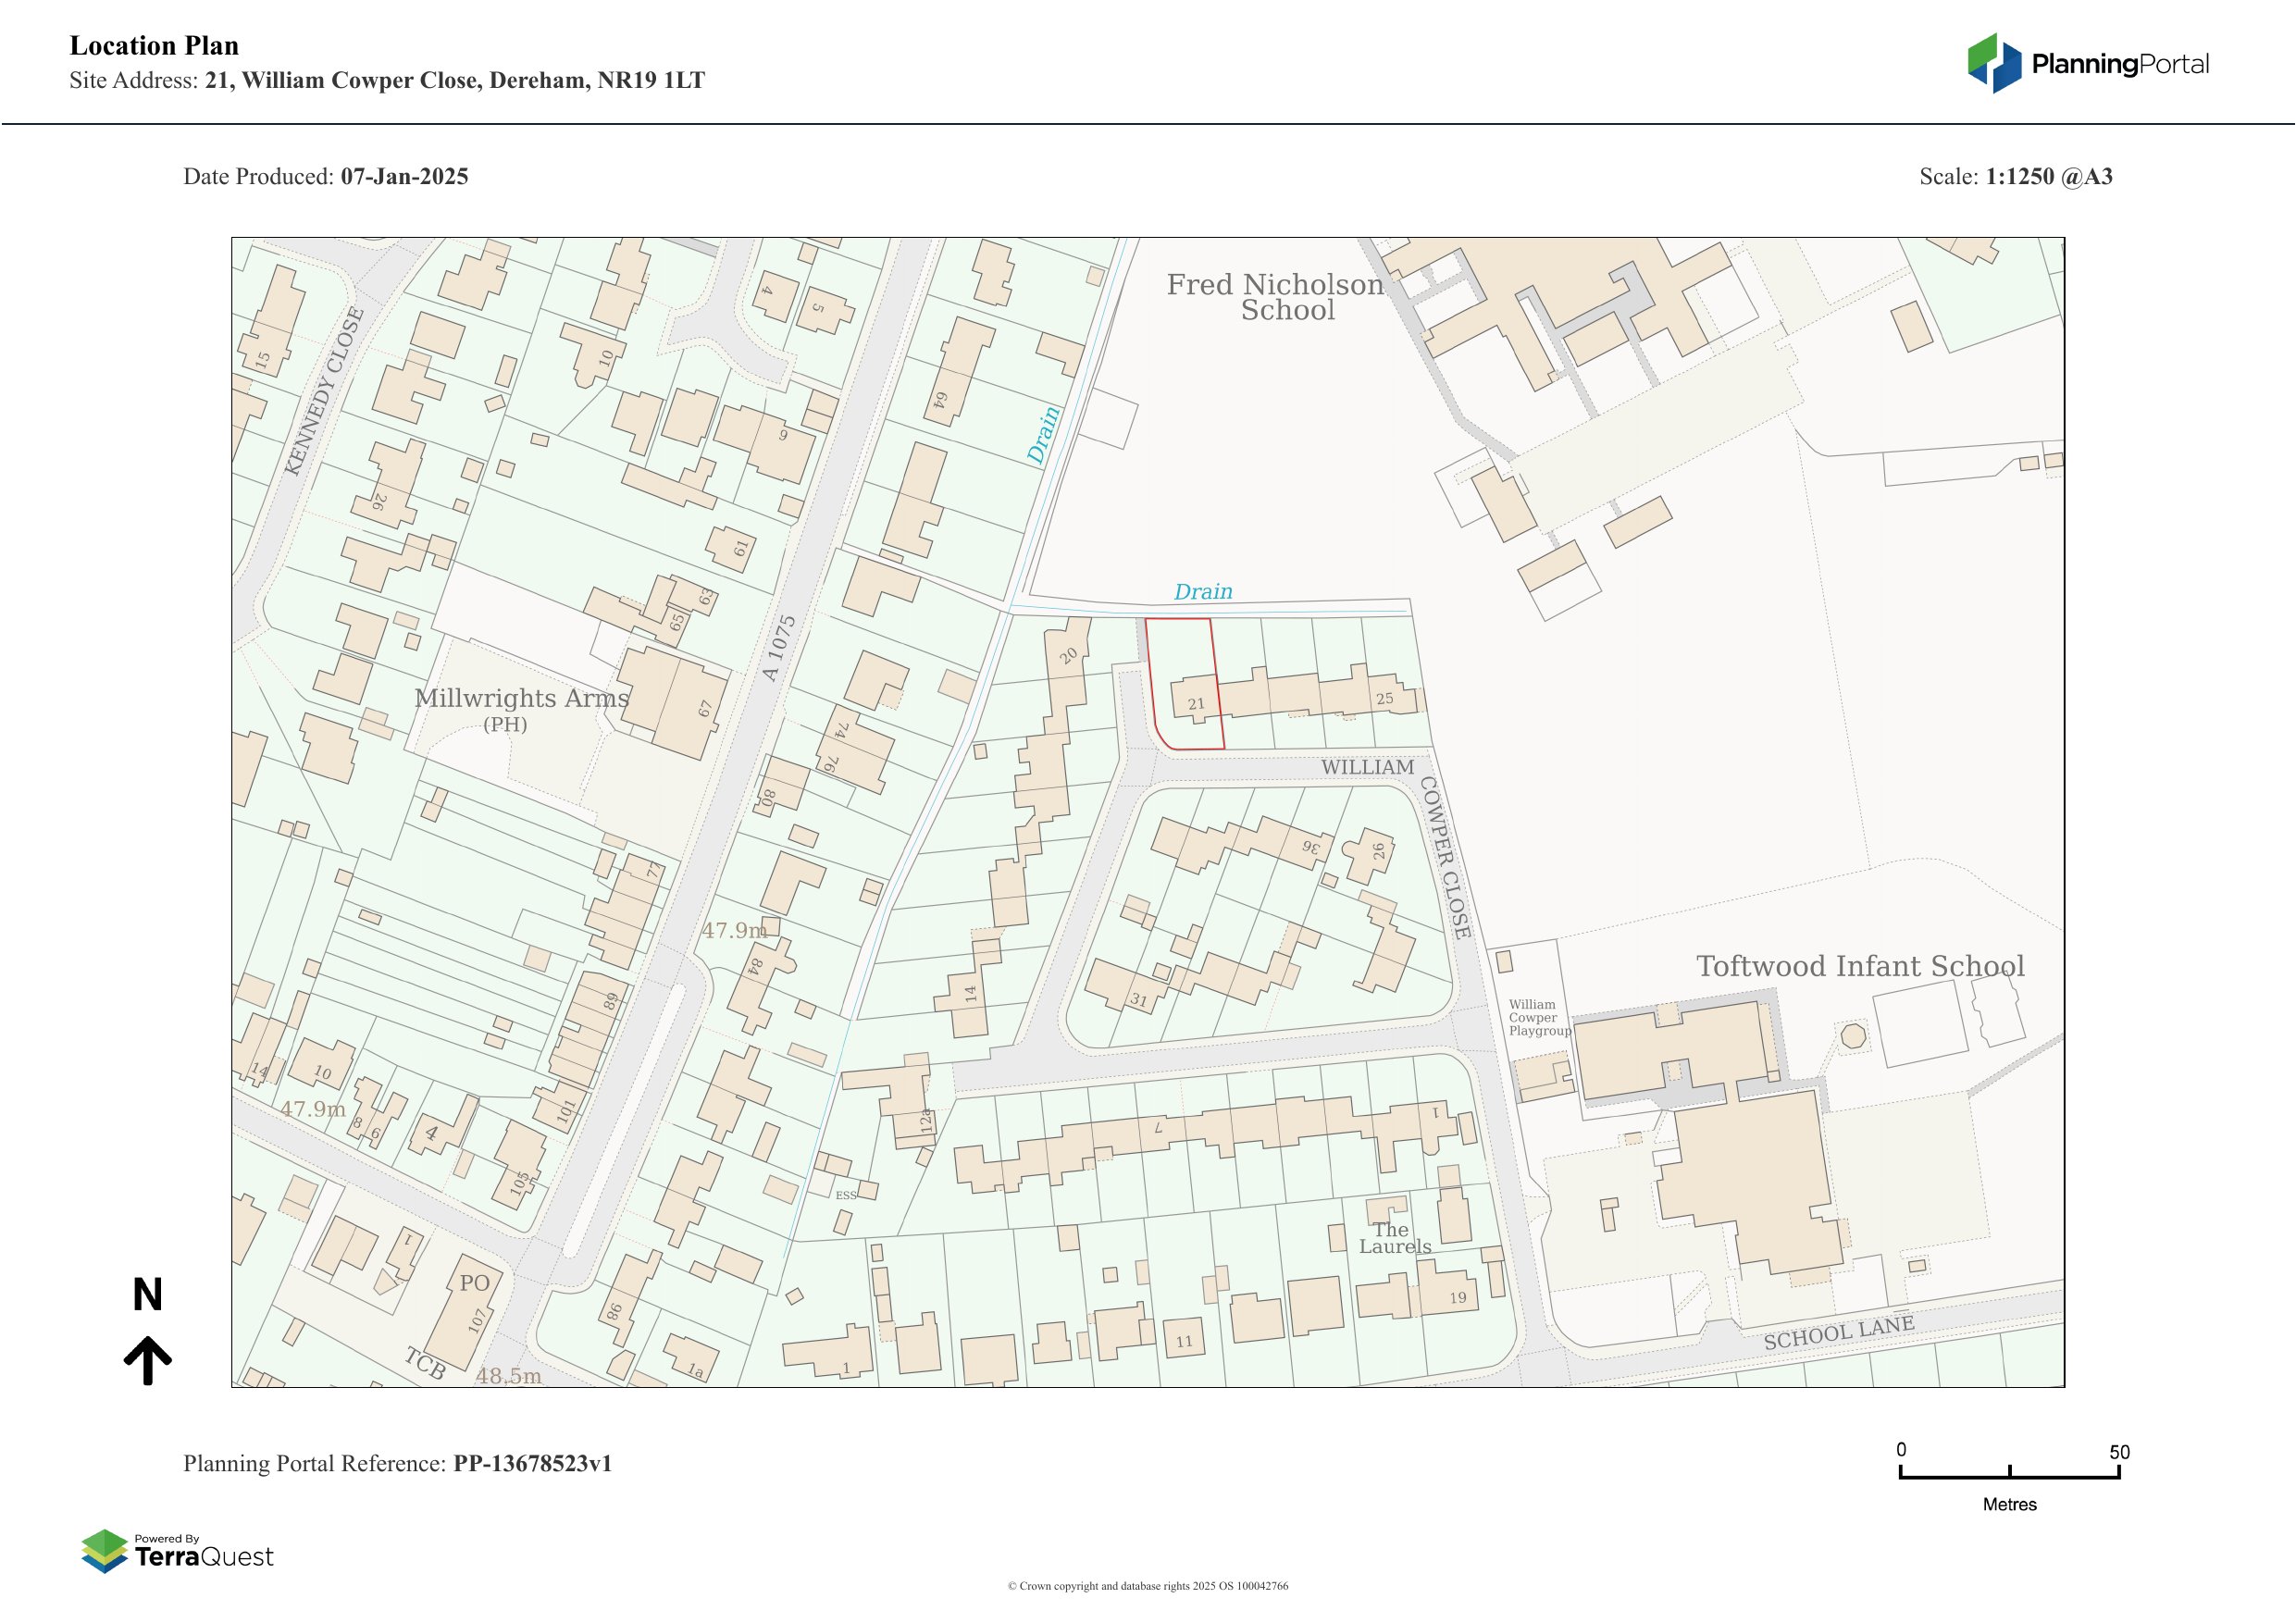Click the PlanningPortal logo
Screen dimensions: 2296x1623
[x=2088, y=64]
